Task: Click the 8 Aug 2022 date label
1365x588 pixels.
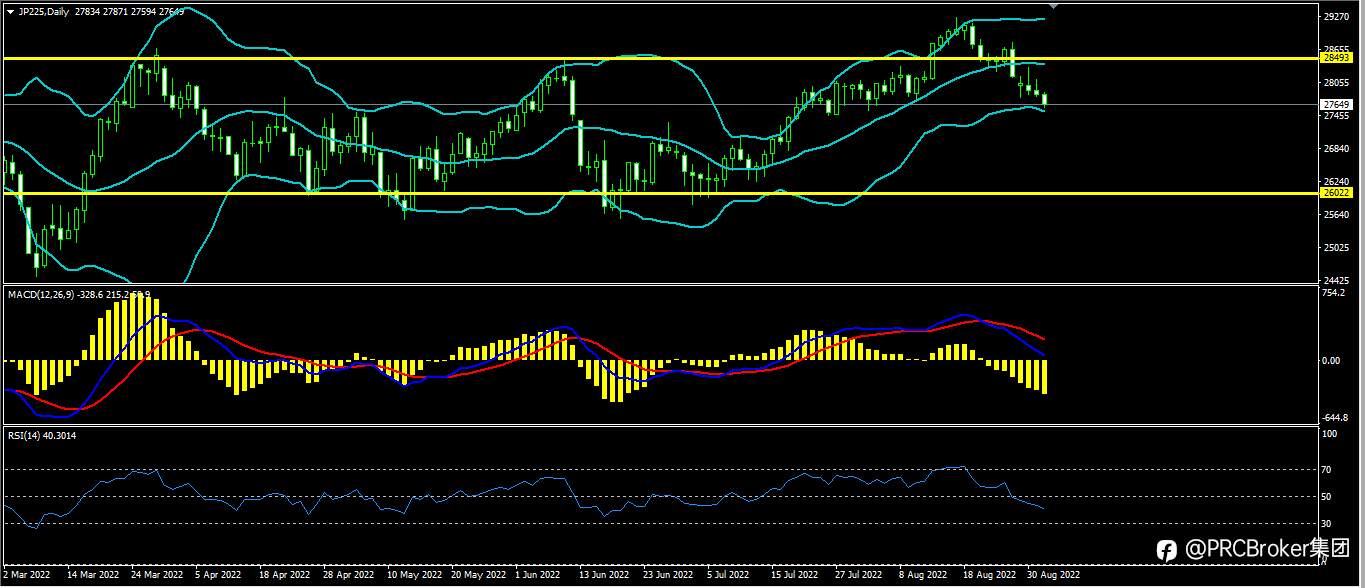Action: click(923, 575)
